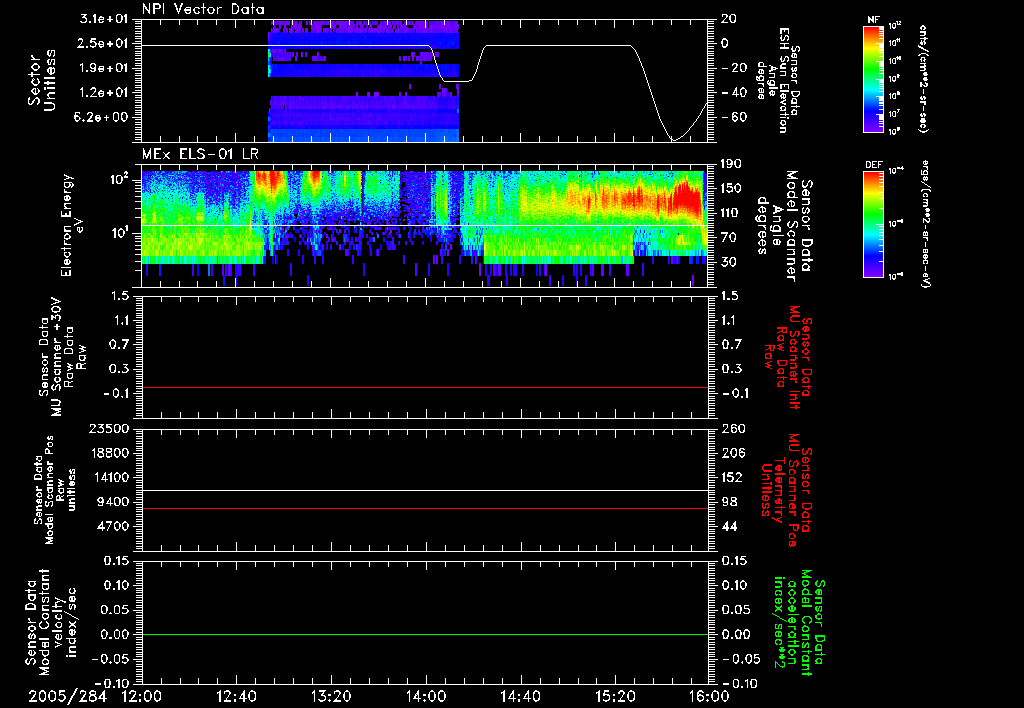Click the red line in MU Scanner +30V panel
Viewport: 1024px width, 708px height.
[425, 387]
